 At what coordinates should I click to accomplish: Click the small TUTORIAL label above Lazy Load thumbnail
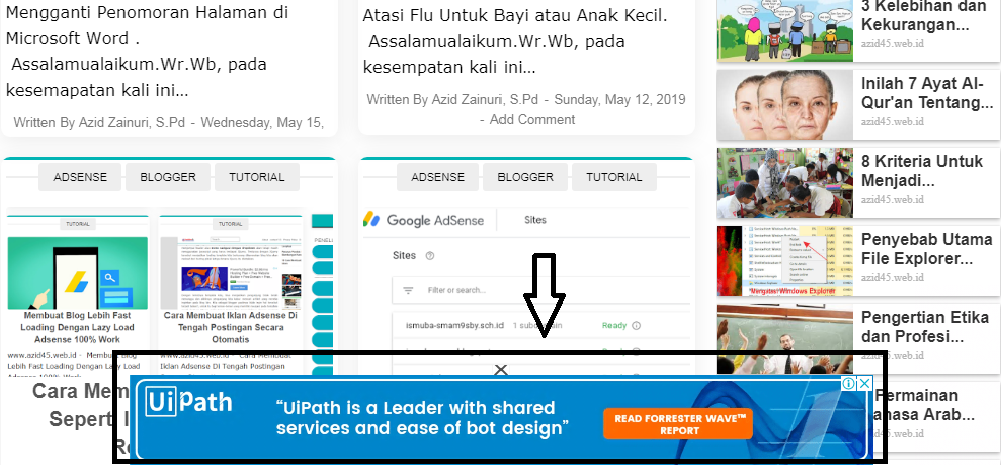pos(78,224)
